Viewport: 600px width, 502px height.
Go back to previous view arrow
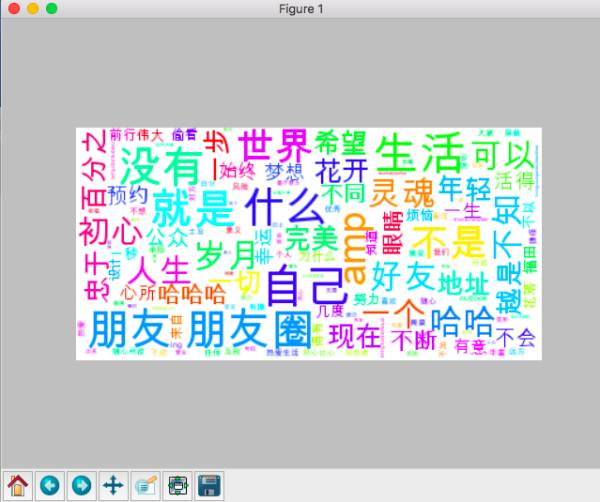[50, 486]
